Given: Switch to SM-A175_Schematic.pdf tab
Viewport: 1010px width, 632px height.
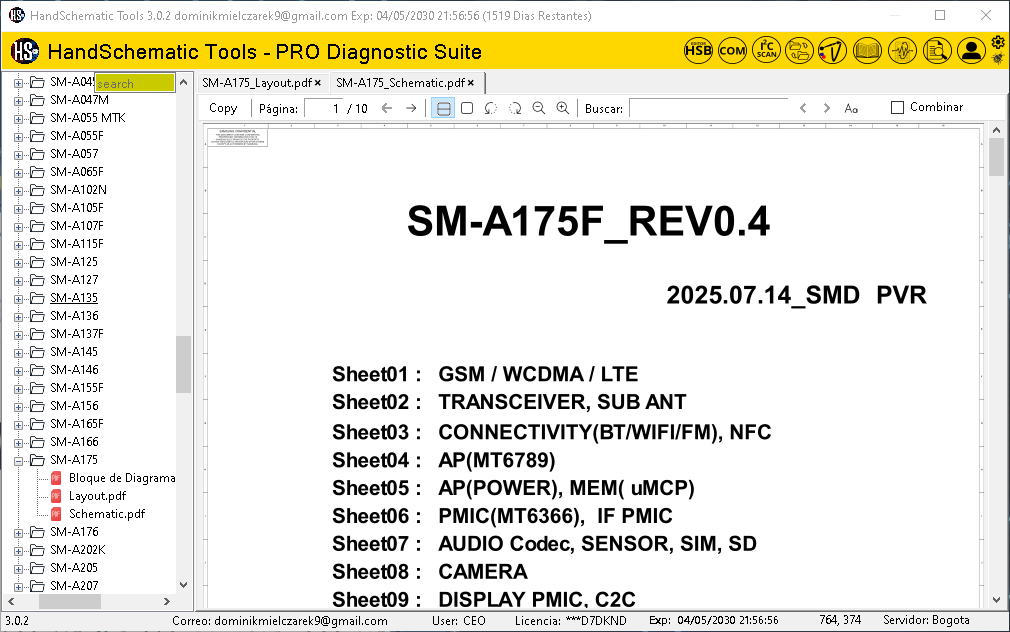Looking at the screenshot, I should pyautogui.click(x=400, y=82).
